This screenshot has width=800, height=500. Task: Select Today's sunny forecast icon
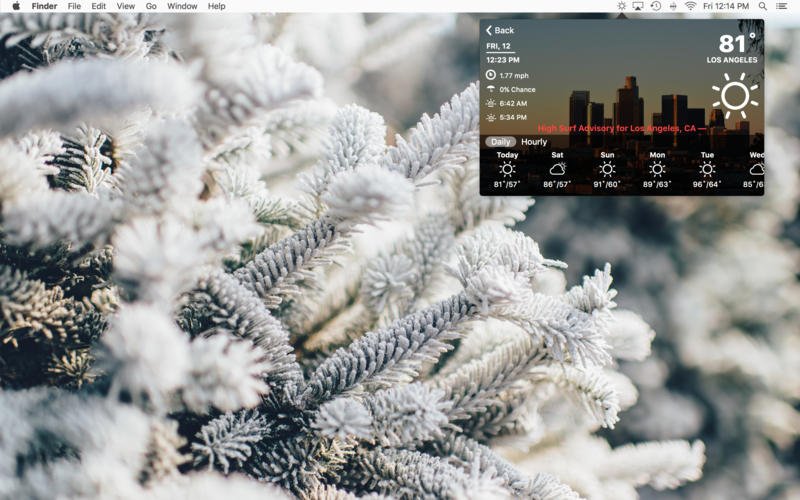tap(507, 169)
